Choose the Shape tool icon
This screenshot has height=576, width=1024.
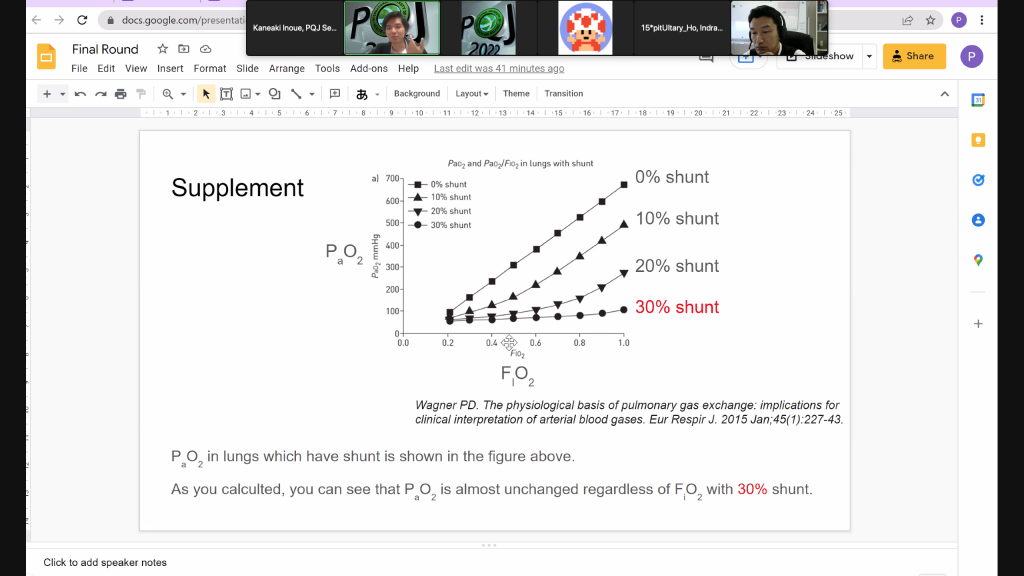pos(274,94)
